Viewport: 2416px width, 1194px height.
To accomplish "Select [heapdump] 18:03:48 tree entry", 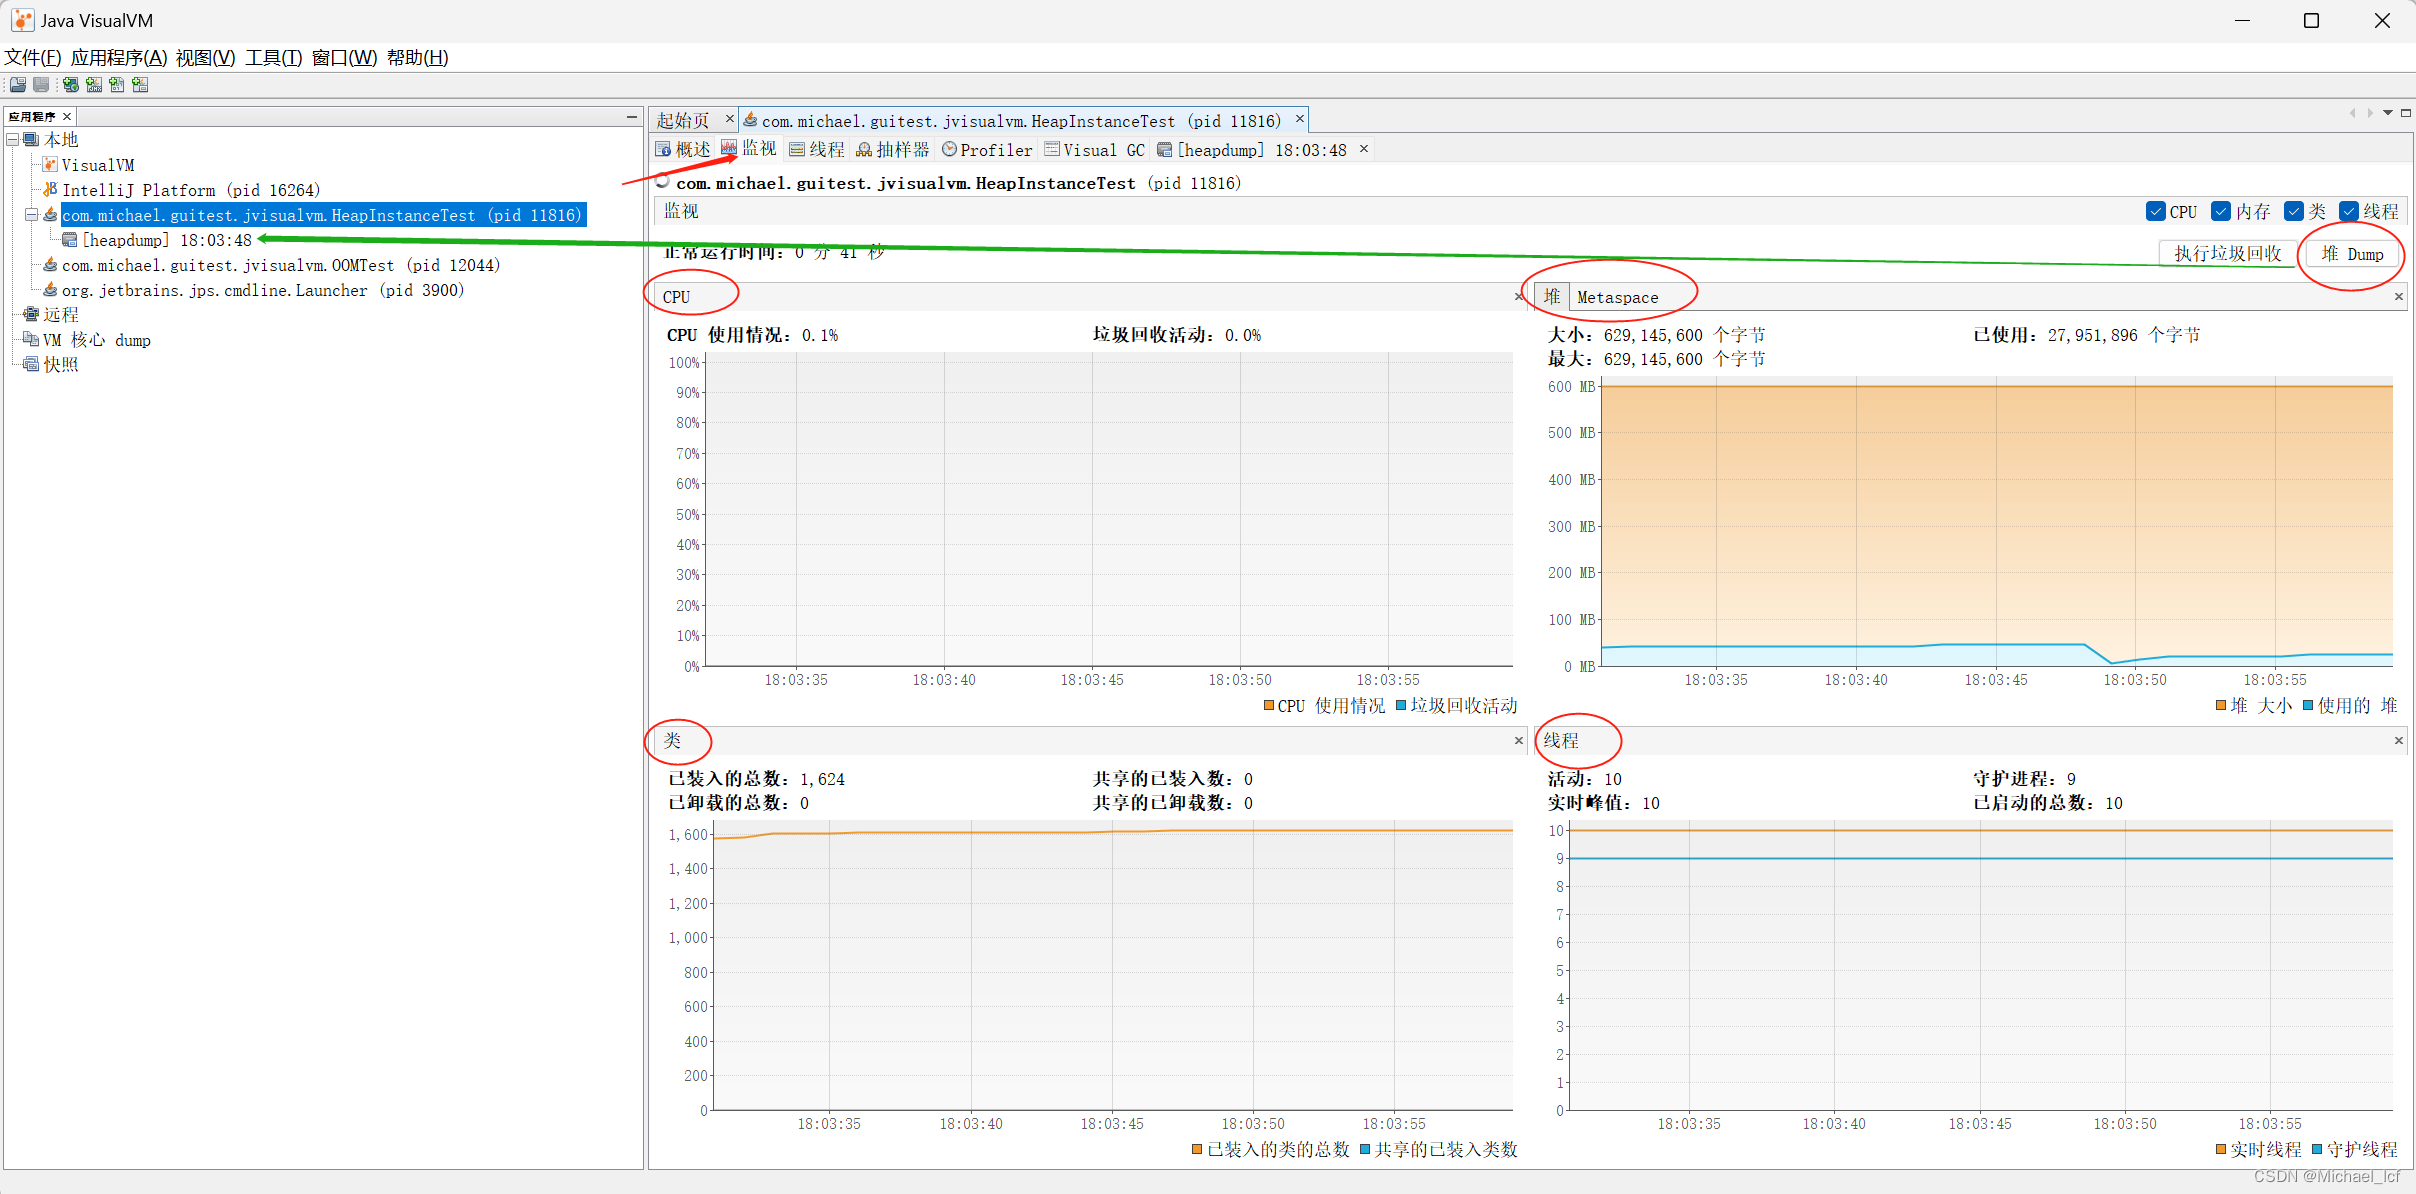I will click(x=167, y=240).
